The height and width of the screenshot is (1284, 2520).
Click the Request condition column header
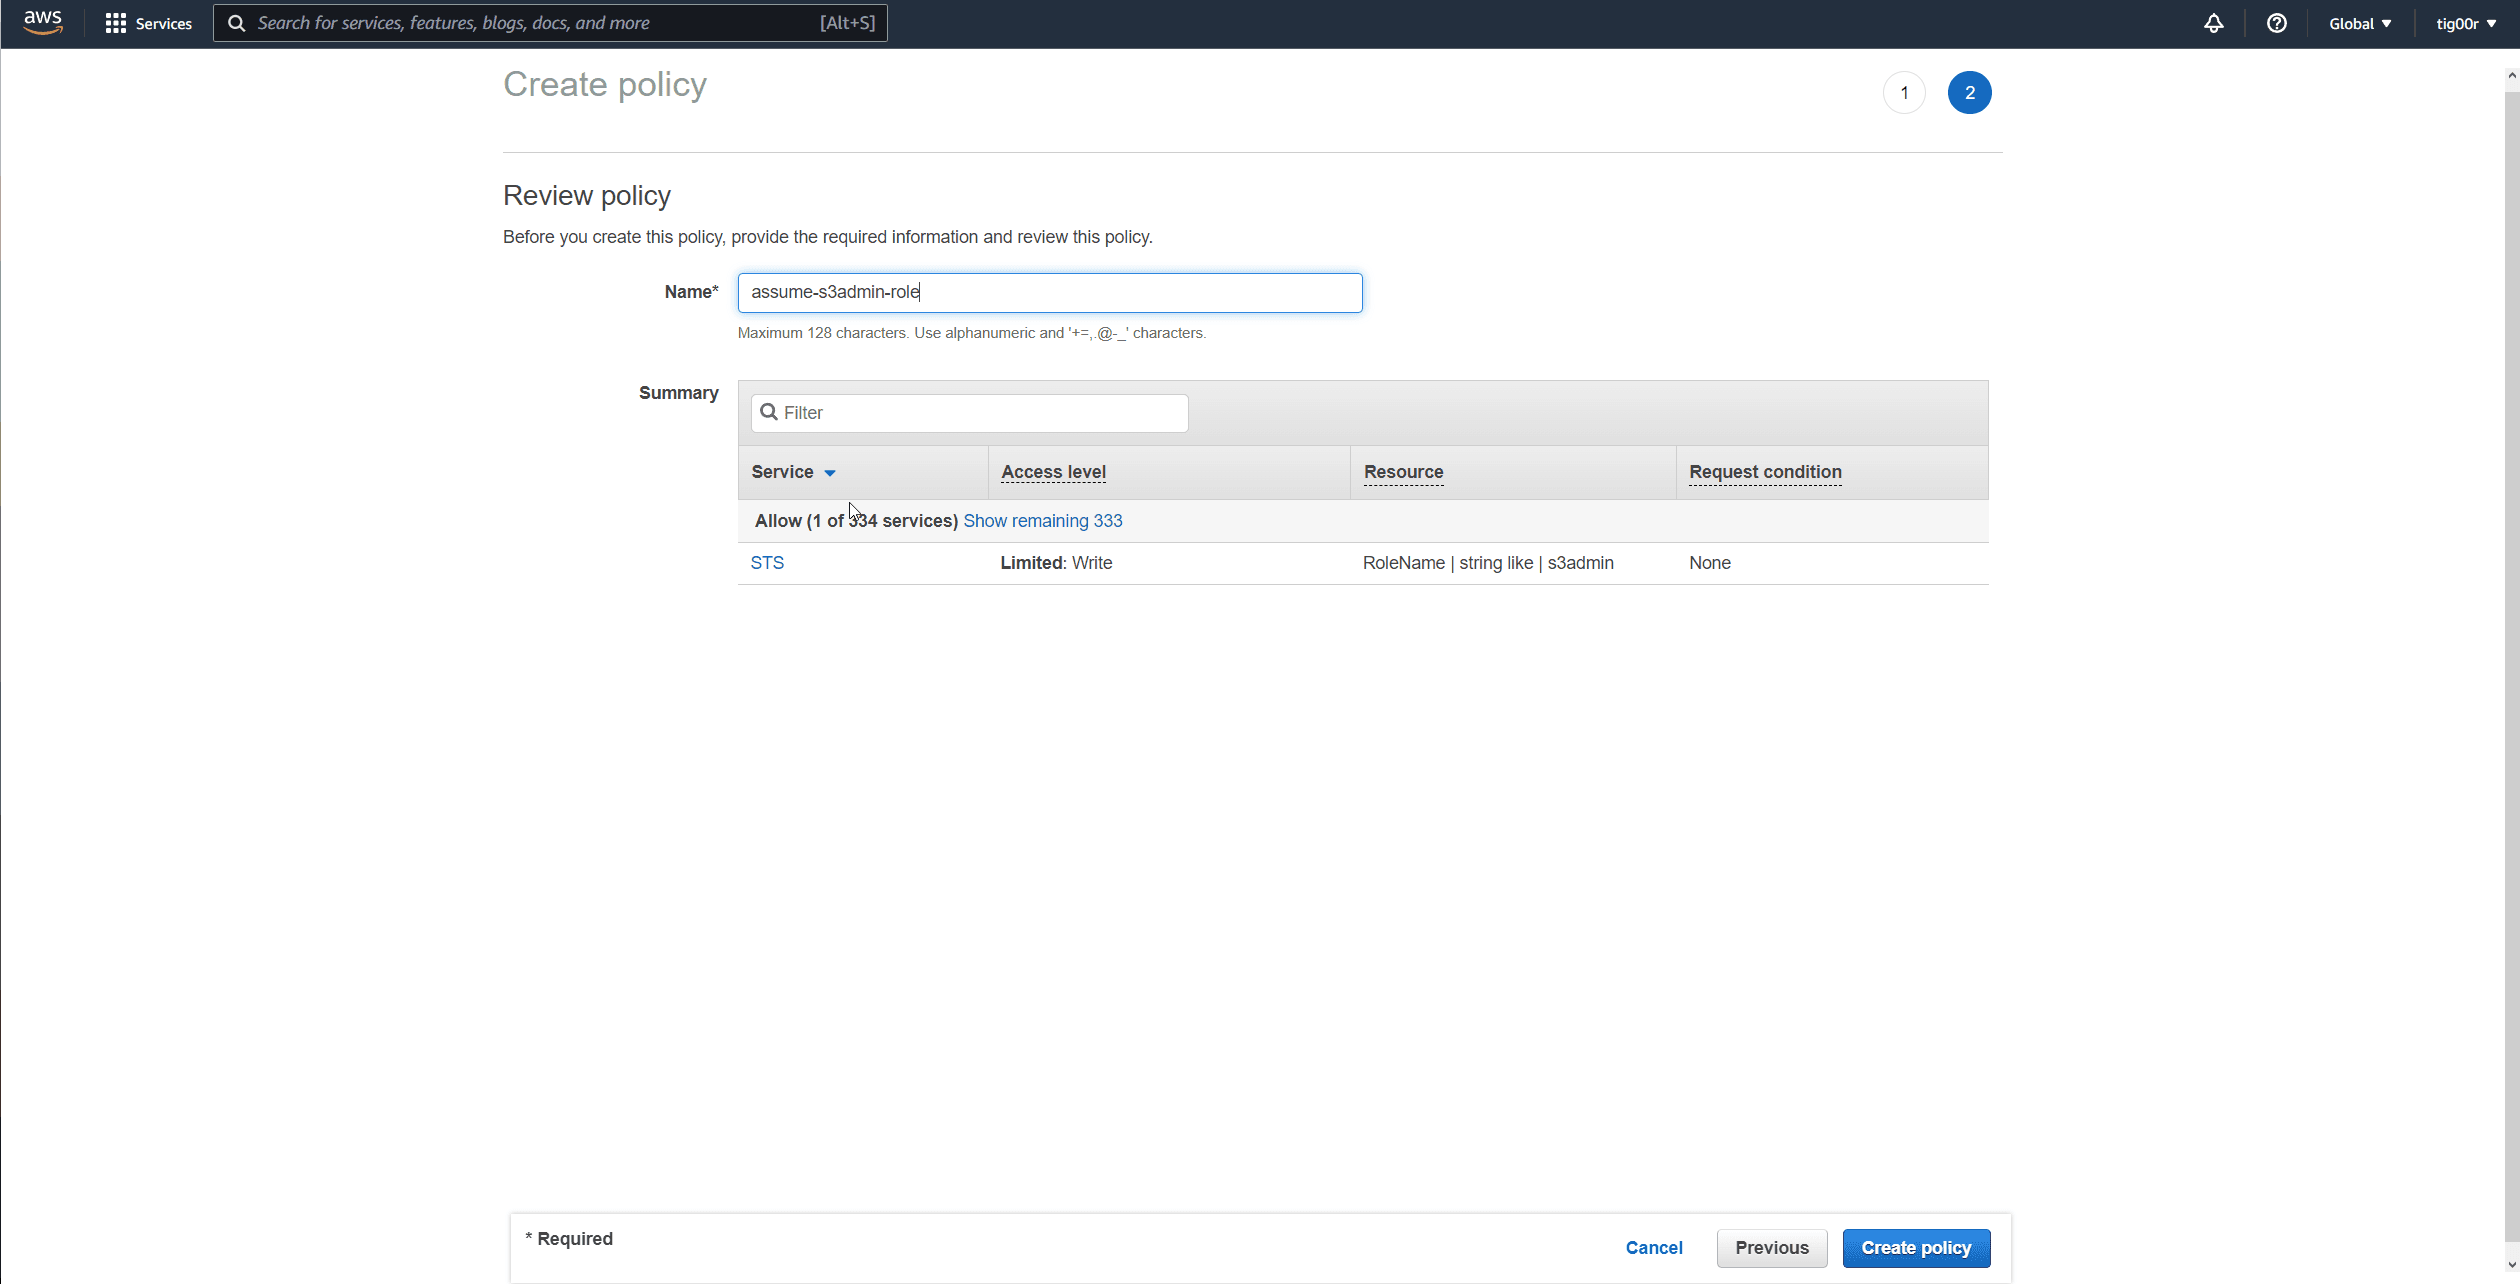tap(1765, 472)
